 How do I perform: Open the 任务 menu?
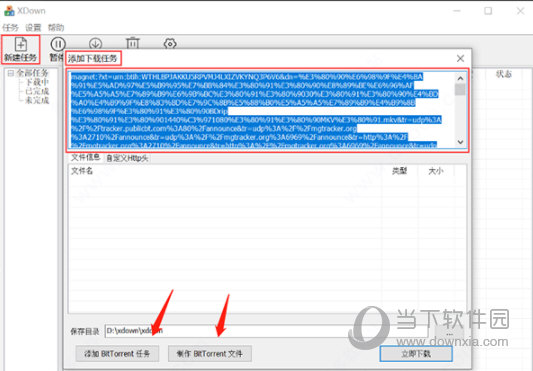(x=10, y=28)
